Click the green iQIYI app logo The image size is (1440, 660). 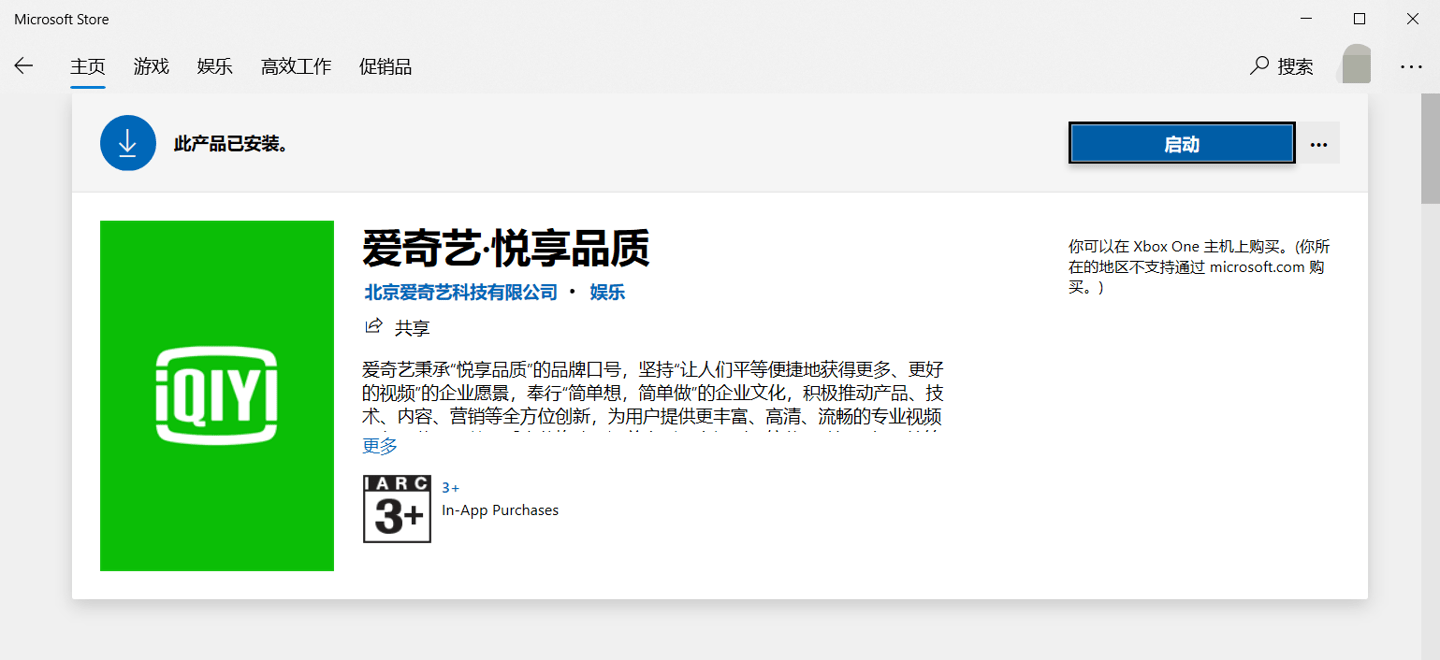217,396
